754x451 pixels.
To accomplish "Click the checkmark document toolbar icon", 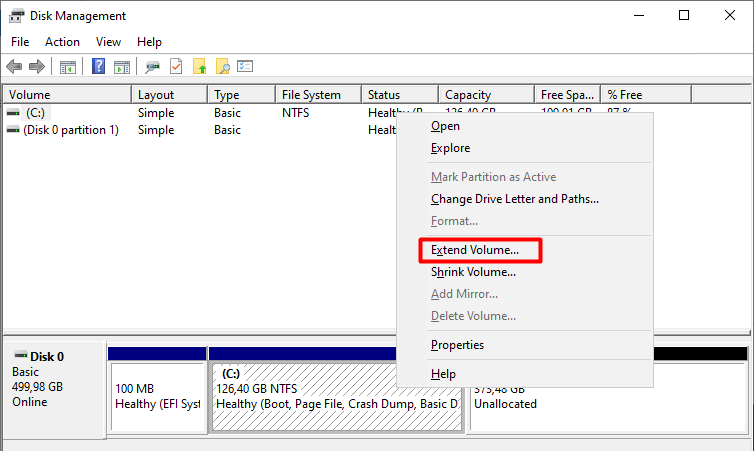I will coord(176,67).
